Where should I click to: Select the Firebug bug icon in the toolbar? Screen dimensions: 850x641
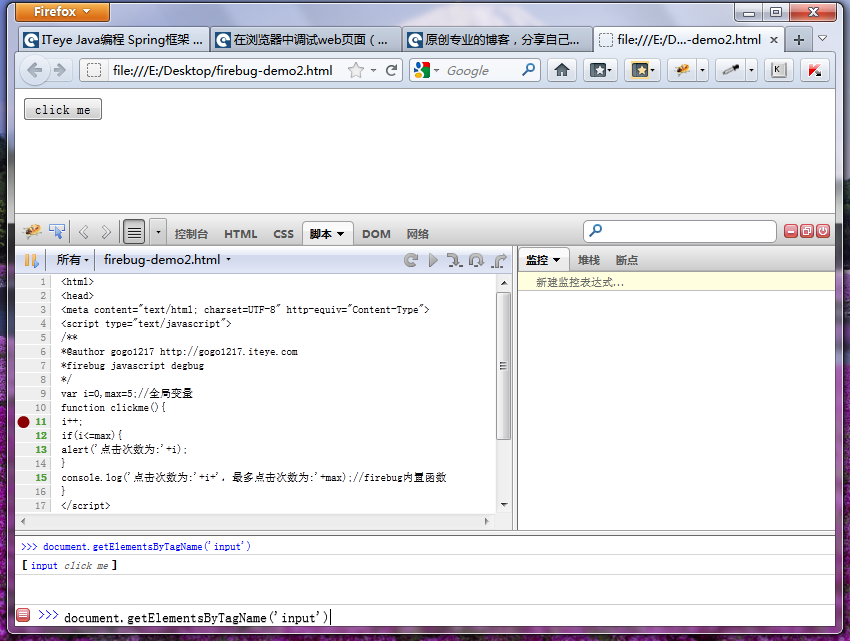(30, 232)
